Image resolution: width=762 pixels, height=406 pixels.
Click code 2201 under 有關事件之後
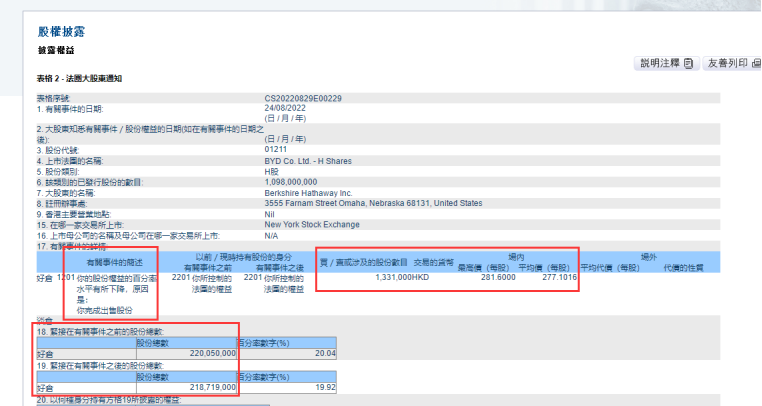(x=253, y=277)
